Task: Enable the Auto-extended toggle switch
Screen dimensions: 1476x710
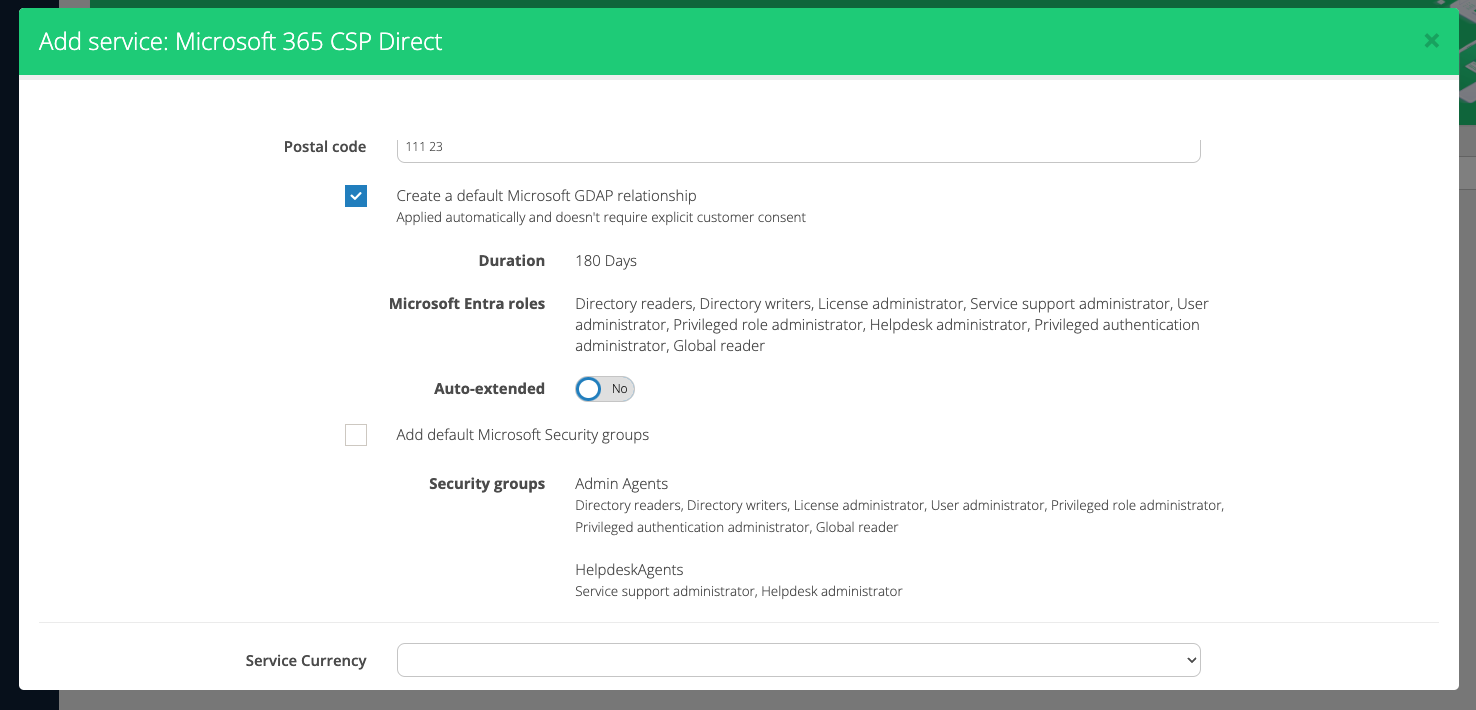Action: [604, 389]
